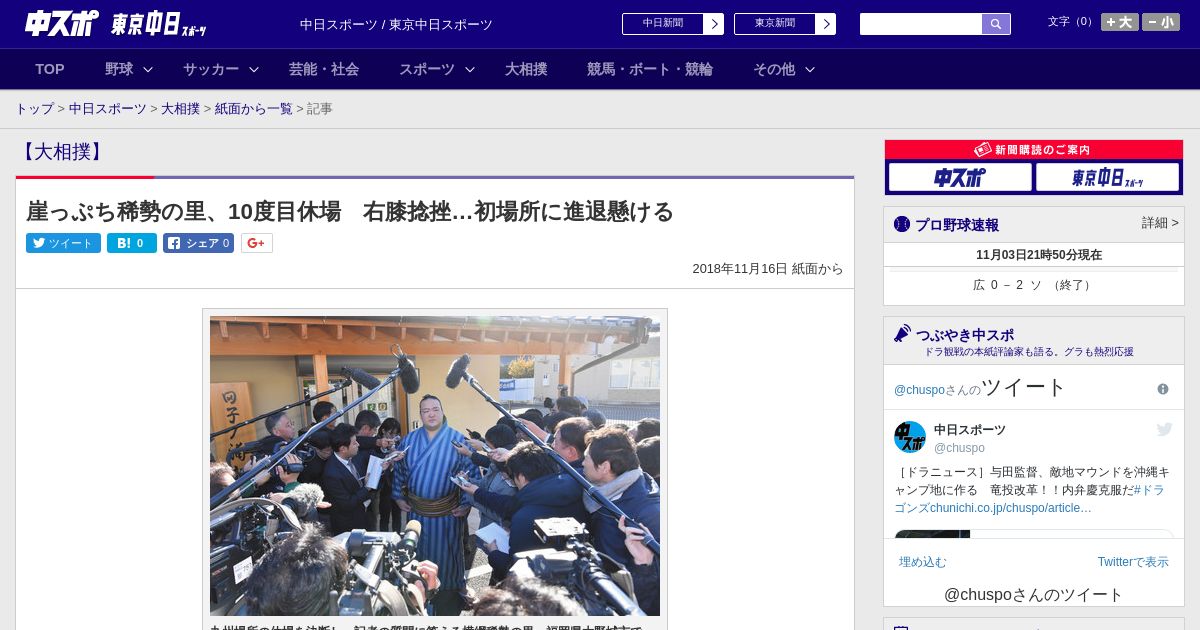
Task: Click arrow beside 東京新聞 button
Action: 826,24
